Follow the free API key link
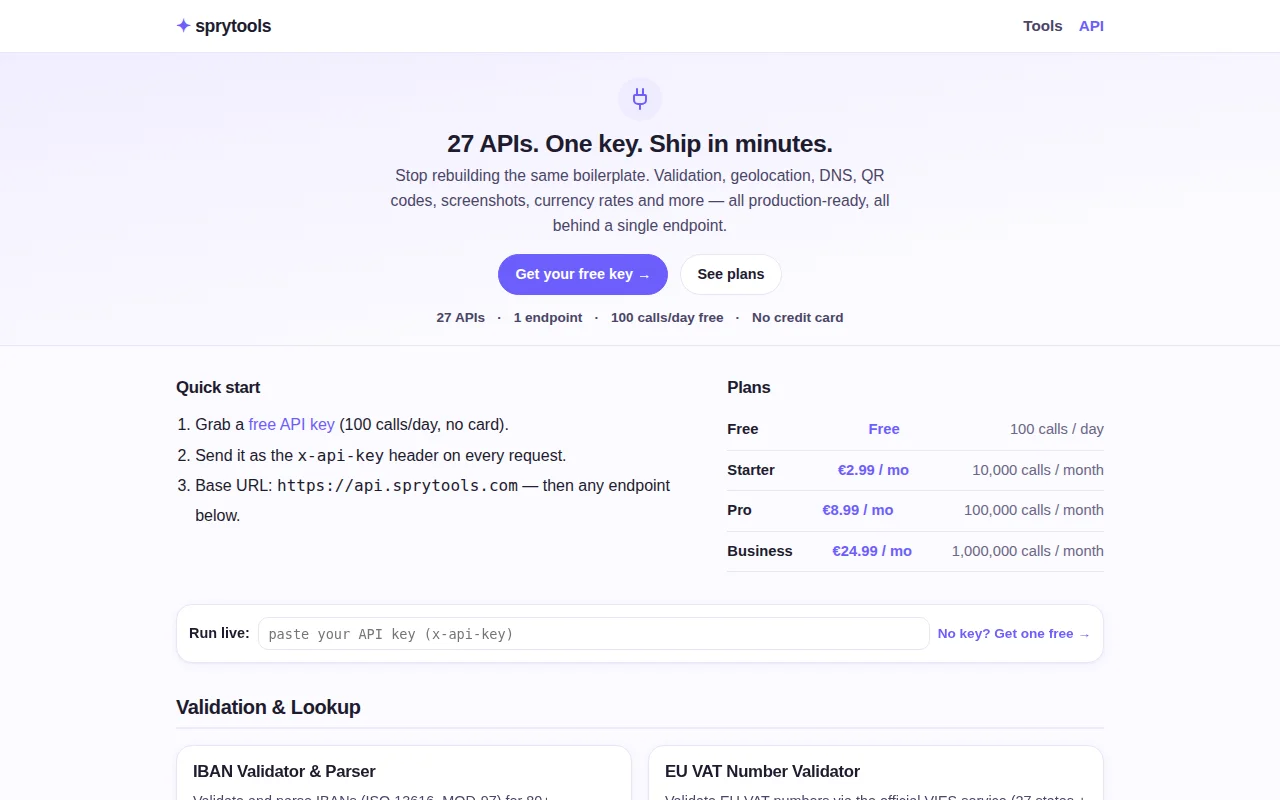Image resolution: width=1280 pixels, height=800 pixels. pyautogui.click(x=292, y=424)
